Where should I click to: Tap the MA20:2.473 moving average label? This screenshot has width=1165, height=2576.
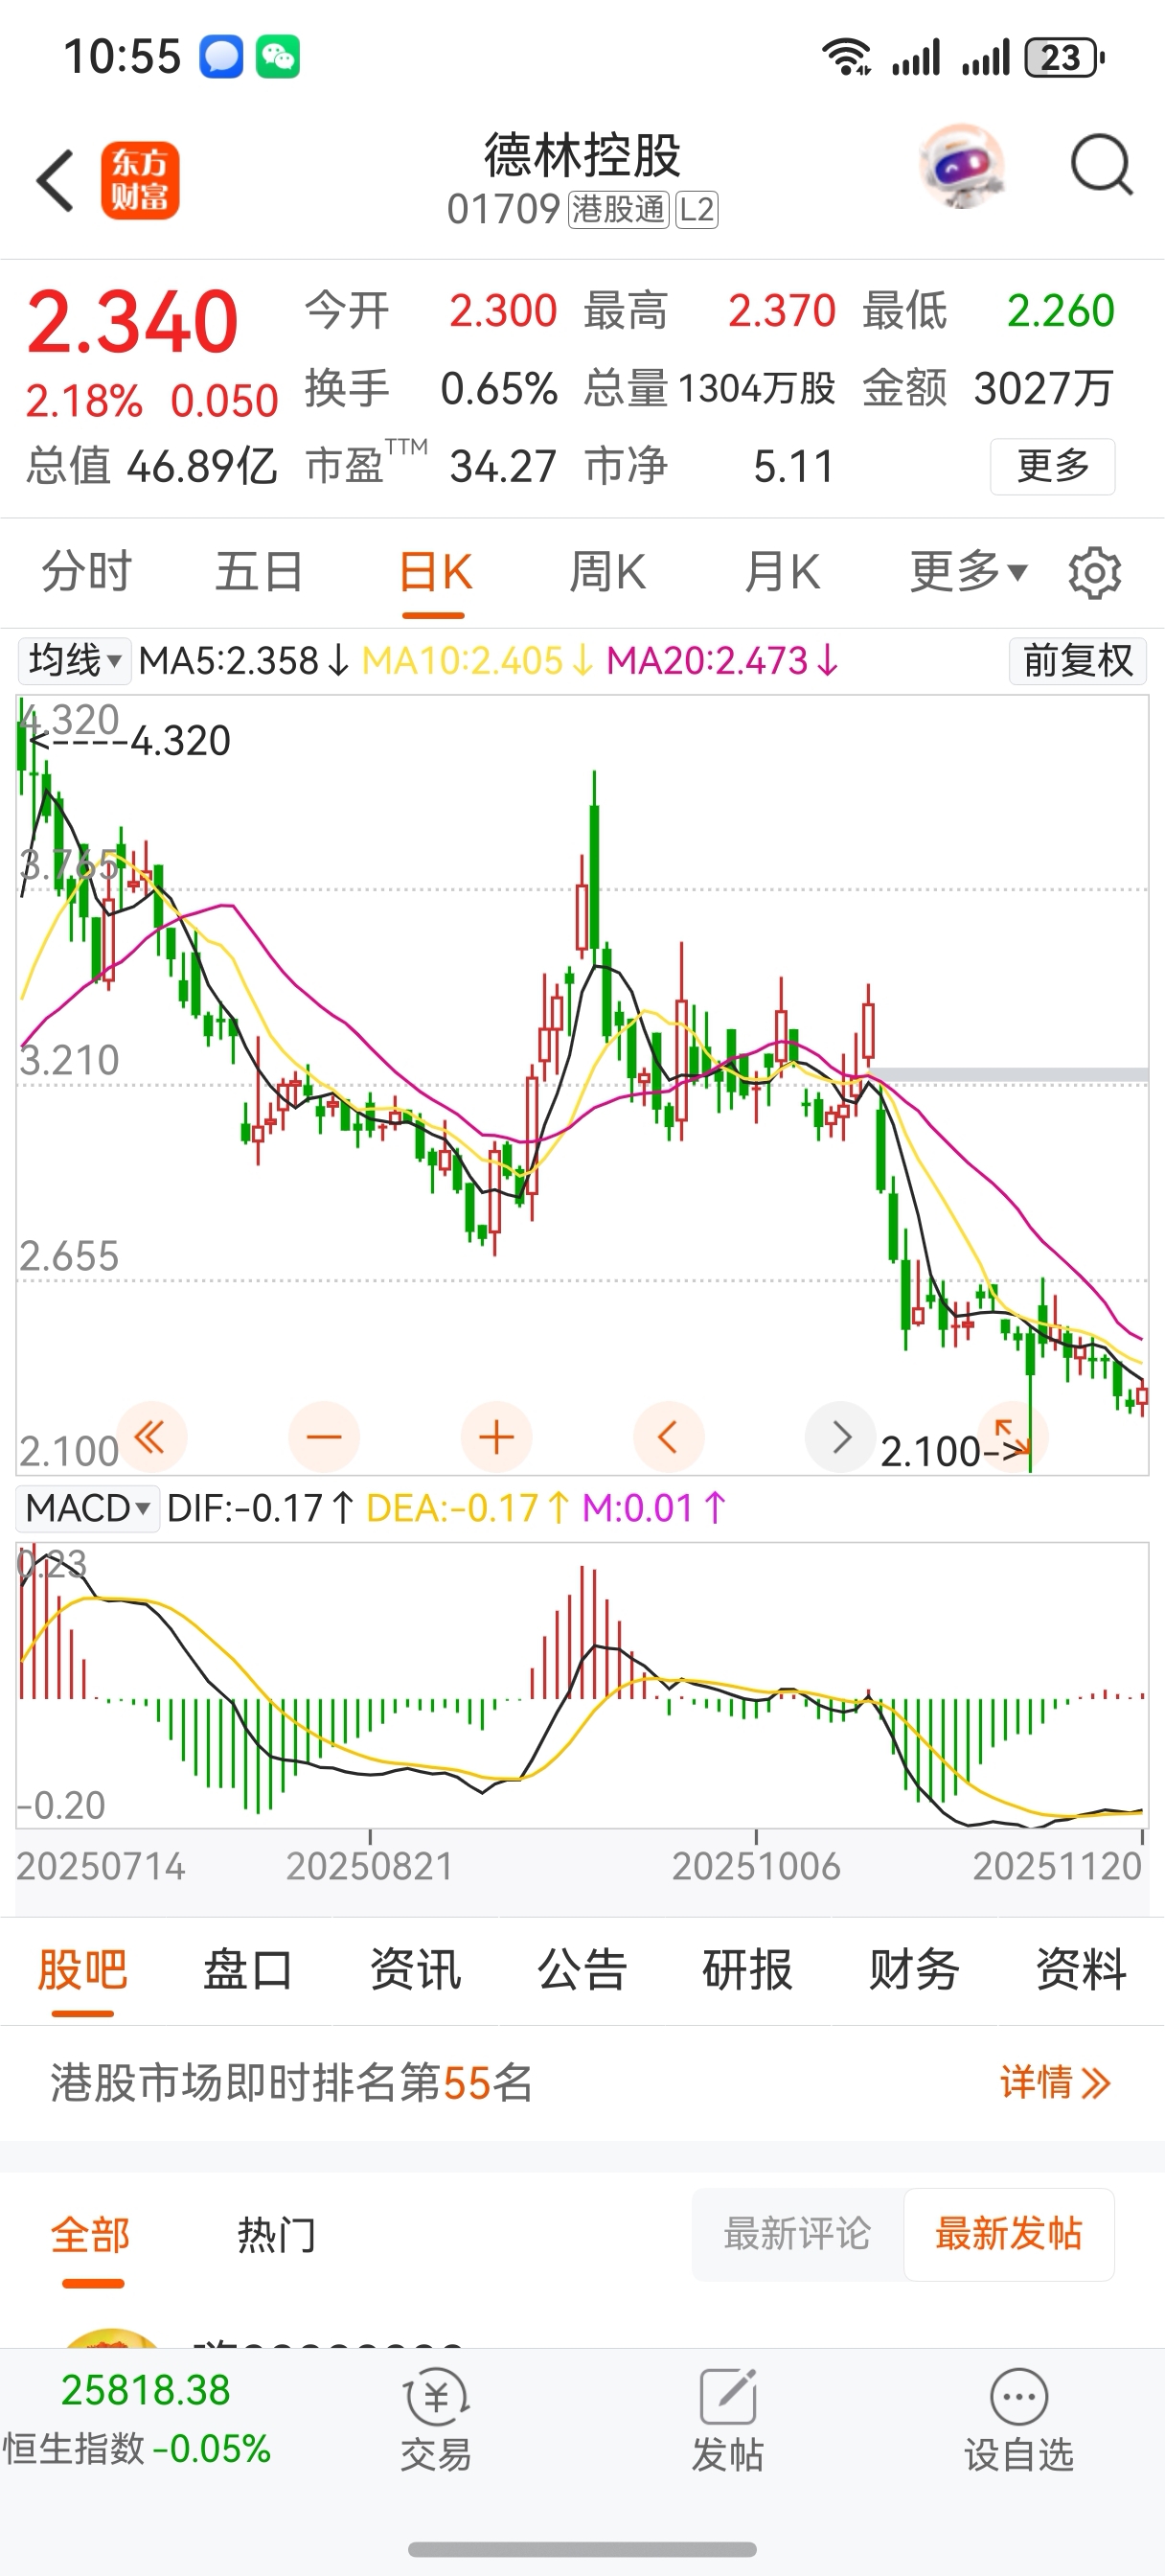723,661
